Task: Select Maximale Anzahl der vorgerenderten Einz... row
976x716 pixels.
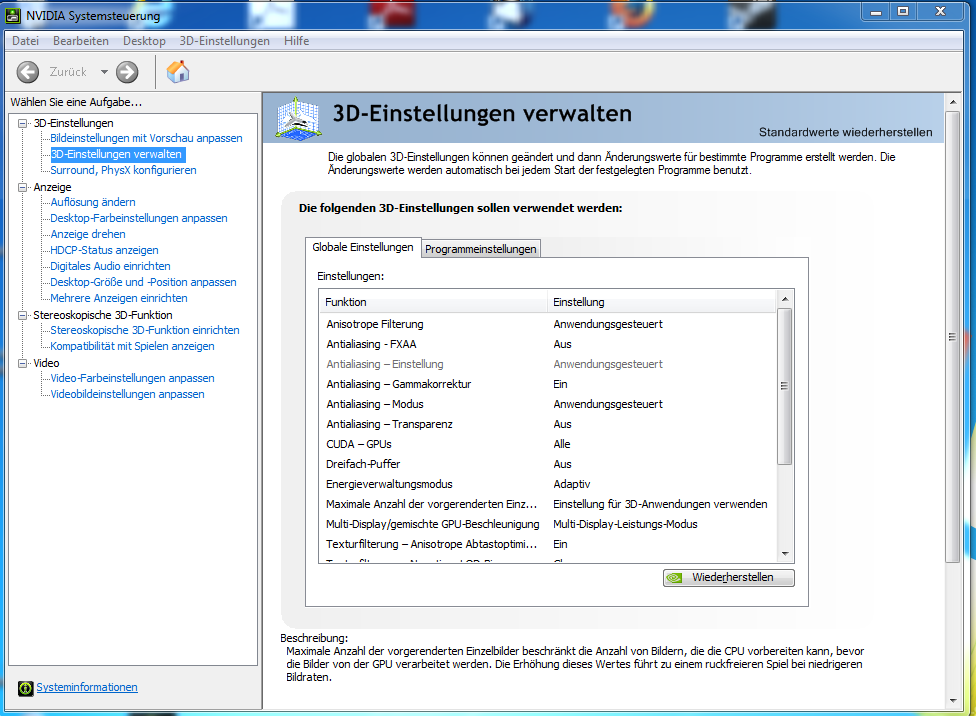Action: coord(548,504)
